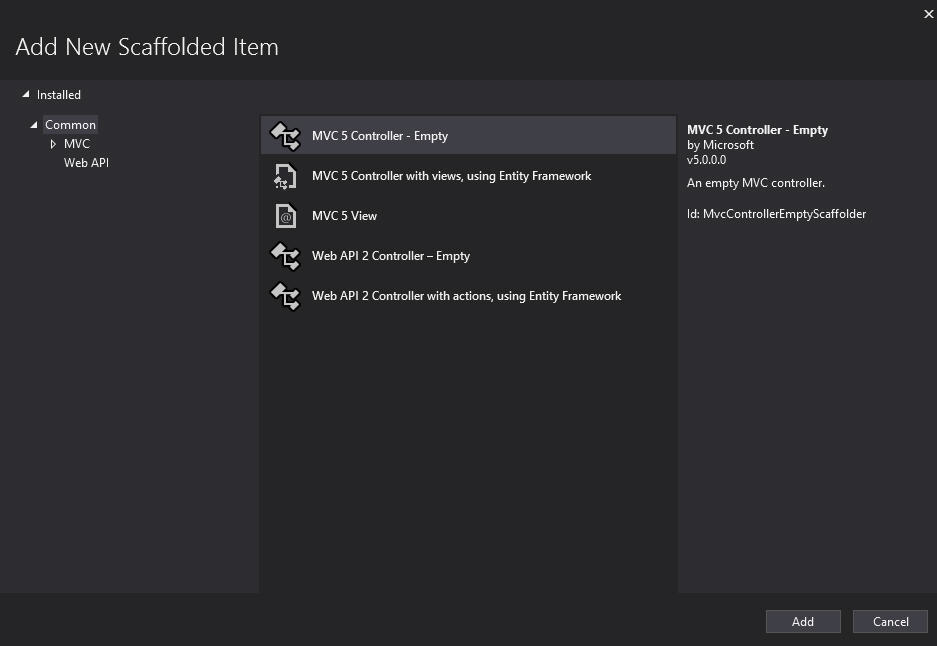Pick the MVC 5 View template
The image size is (937, 646).
click(344, 216)
